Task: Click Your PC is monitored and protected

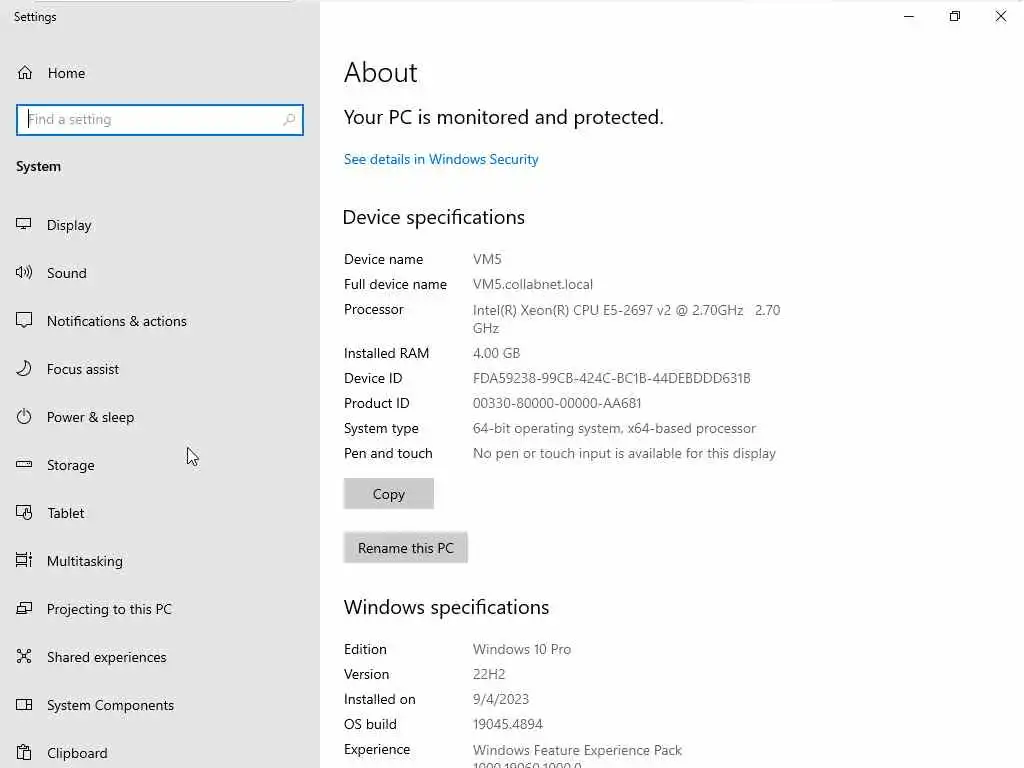Action: pos(504,117)
